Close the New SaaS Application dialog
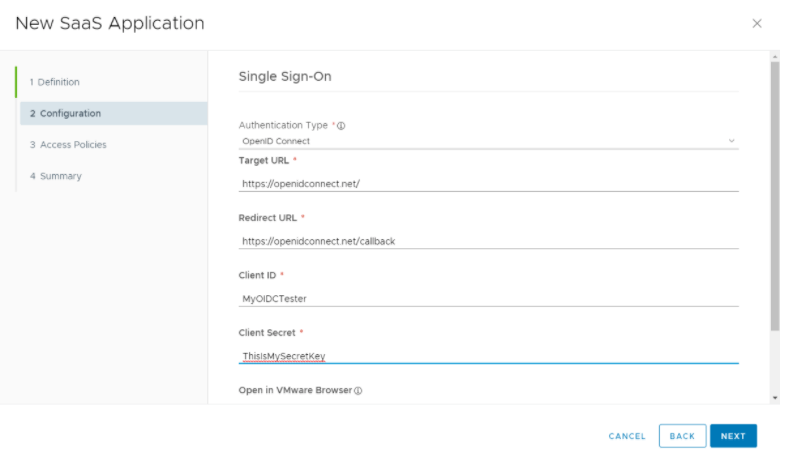788x473 pixels. (x=756, y=23)
